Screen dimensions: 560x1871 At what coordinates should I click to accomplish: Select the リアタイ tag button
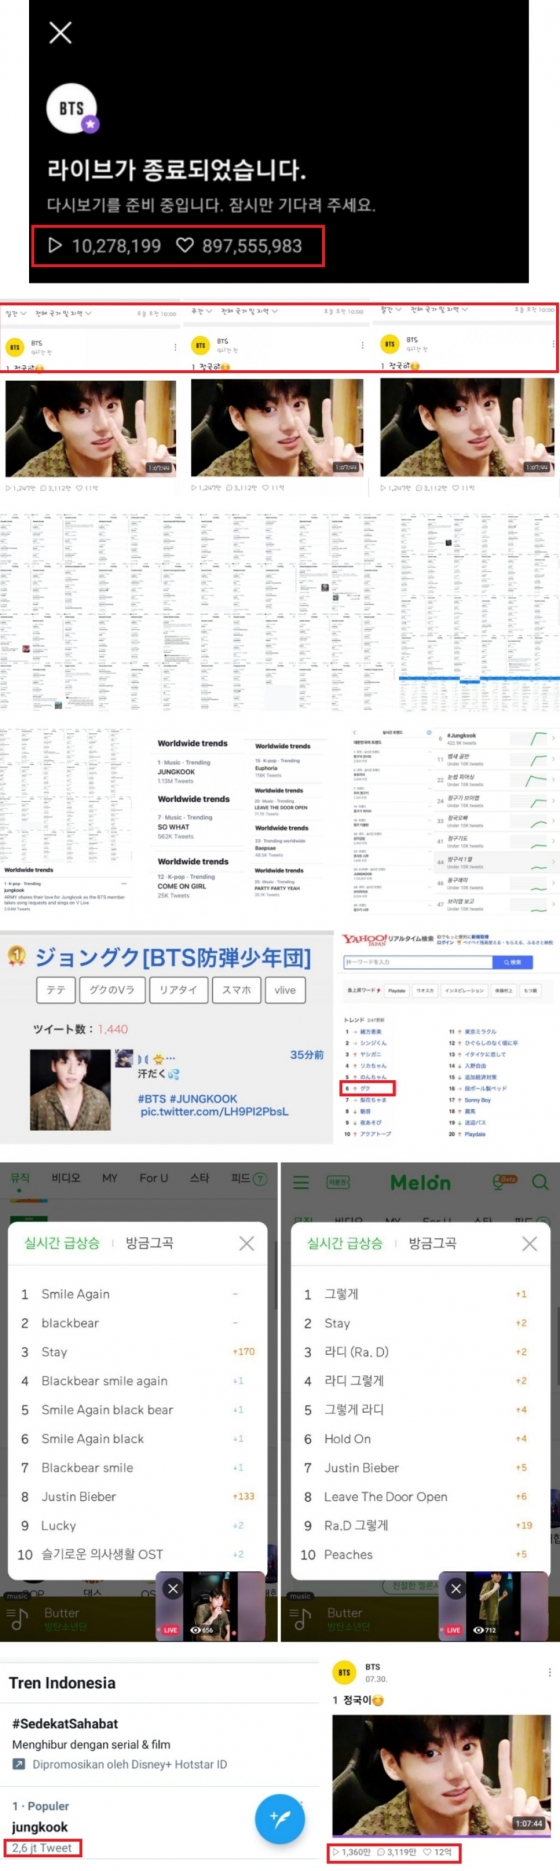pos(179,989)
